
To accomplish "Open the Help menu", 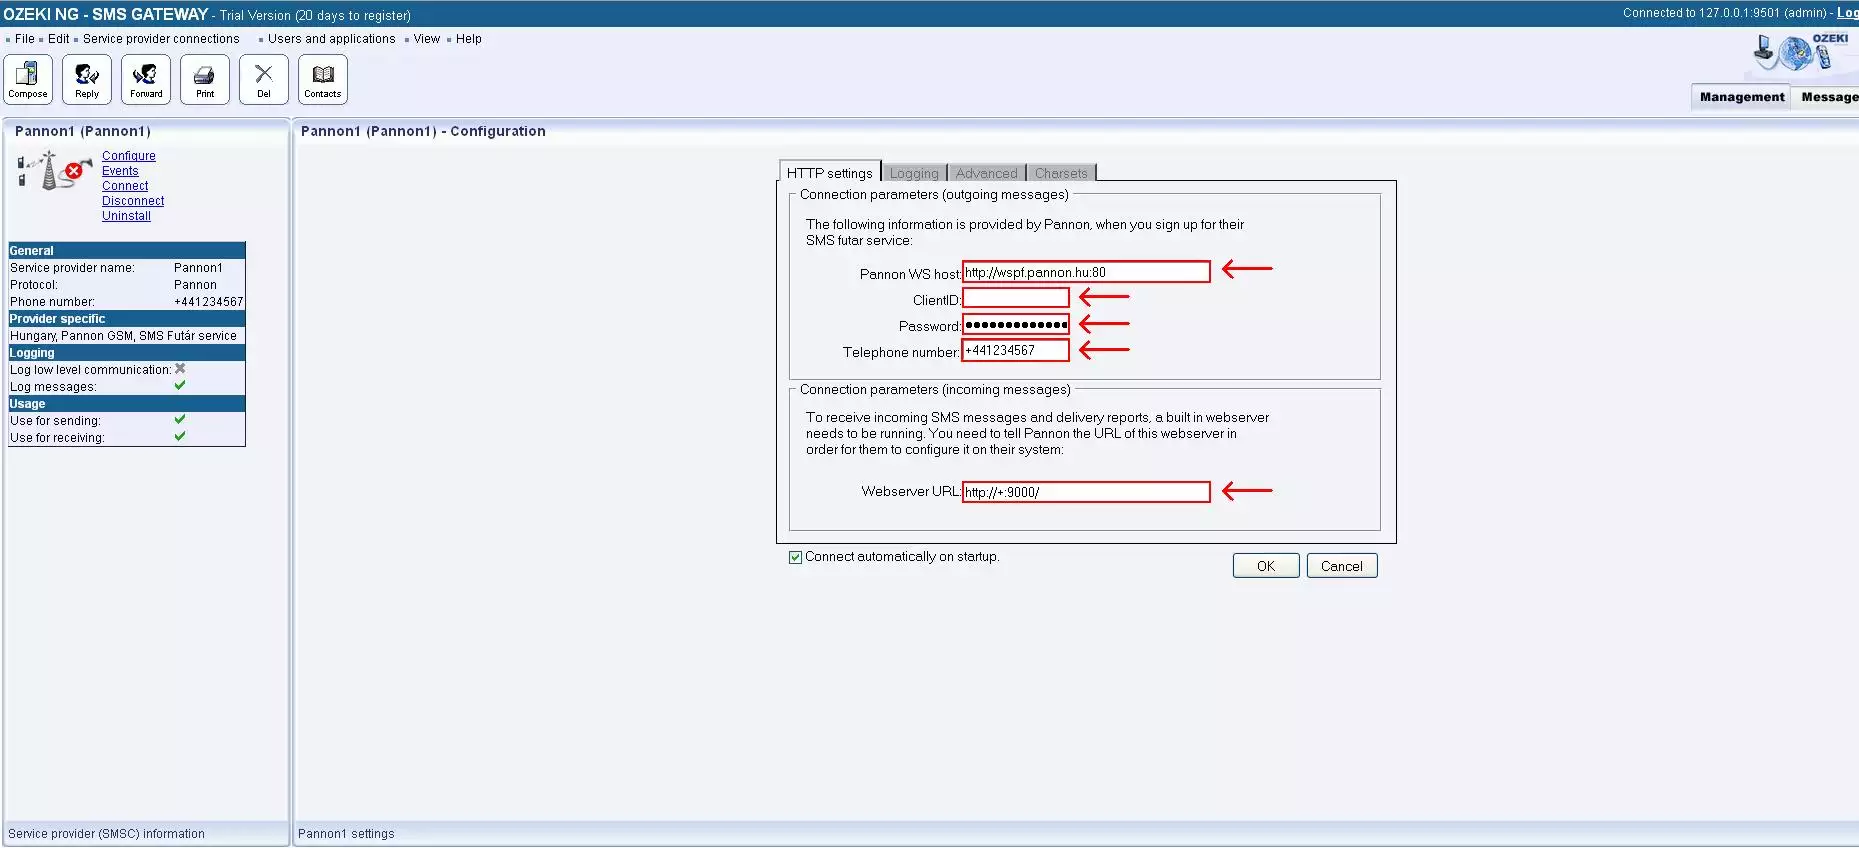I will (x=469, y=39).
